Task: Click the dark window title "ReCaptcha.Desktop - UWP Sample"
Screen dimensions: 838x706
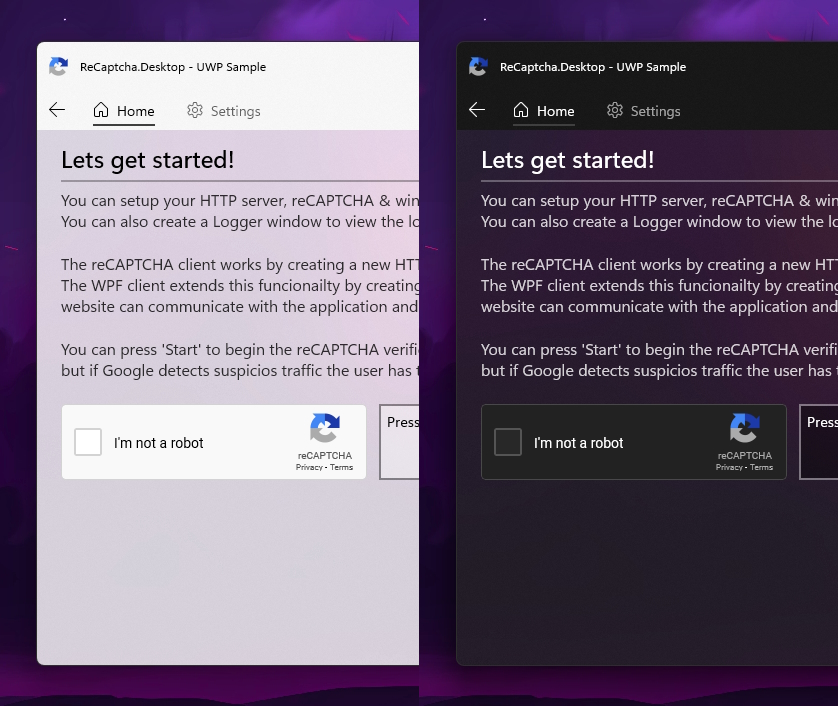Action: point(593,67)
